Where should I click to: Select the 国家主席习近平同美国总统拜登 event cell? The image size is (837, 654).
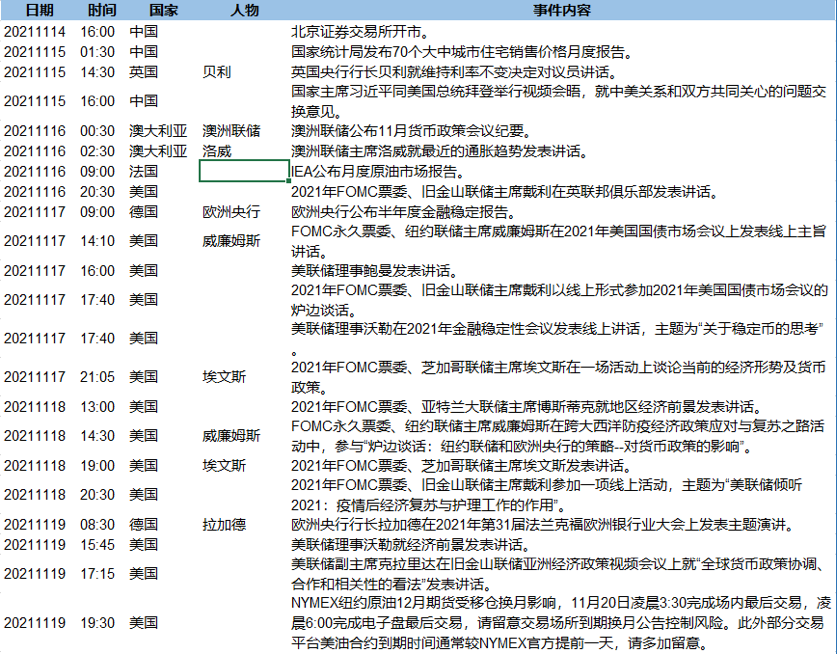point(559,101)
